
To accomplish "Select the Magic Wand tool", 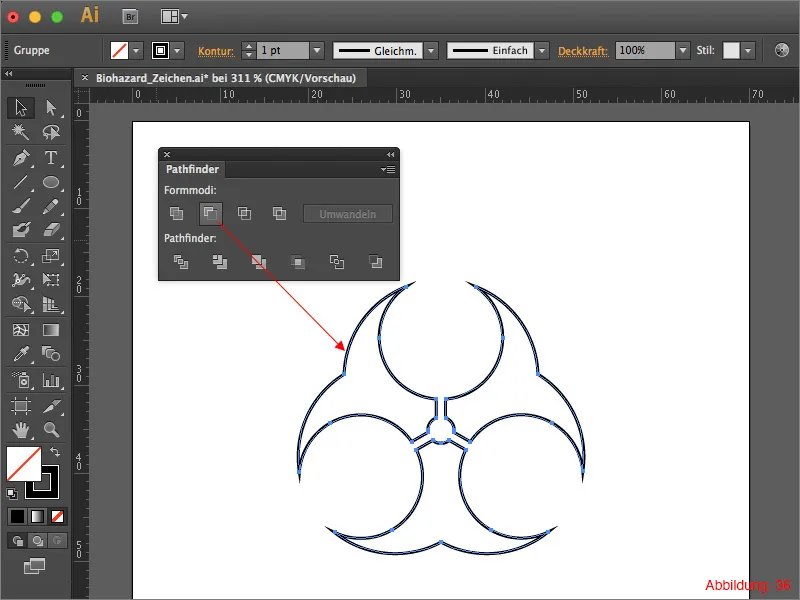I will click(x=21, y=132).
